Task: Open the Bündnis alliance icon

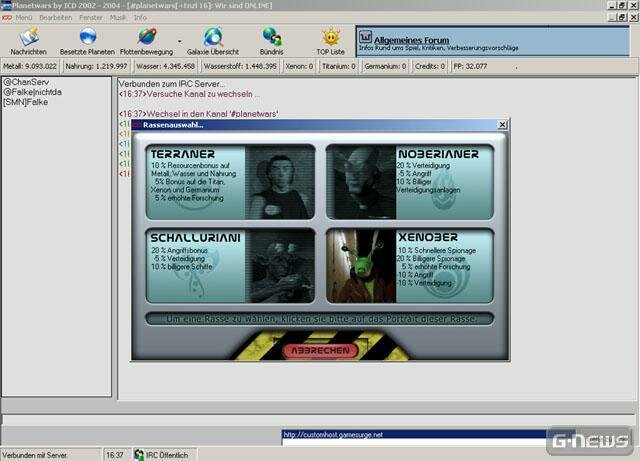Action: [x=272, y=37]
